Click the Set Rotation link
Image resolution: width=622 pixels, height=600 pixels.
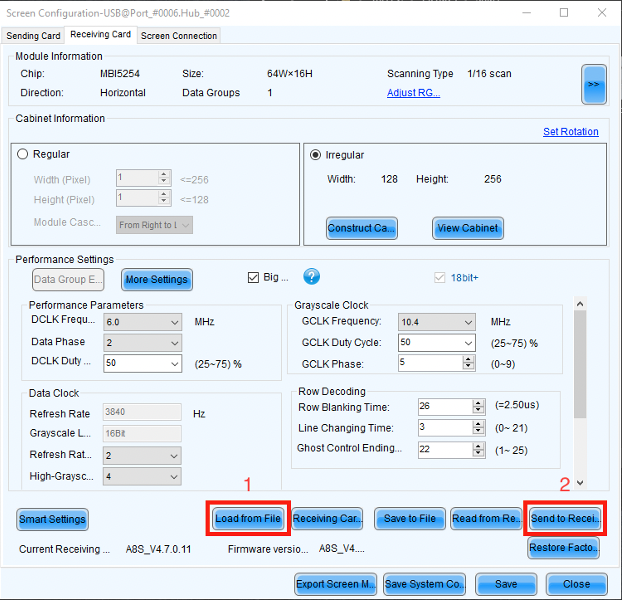click(x=570, y=132)
